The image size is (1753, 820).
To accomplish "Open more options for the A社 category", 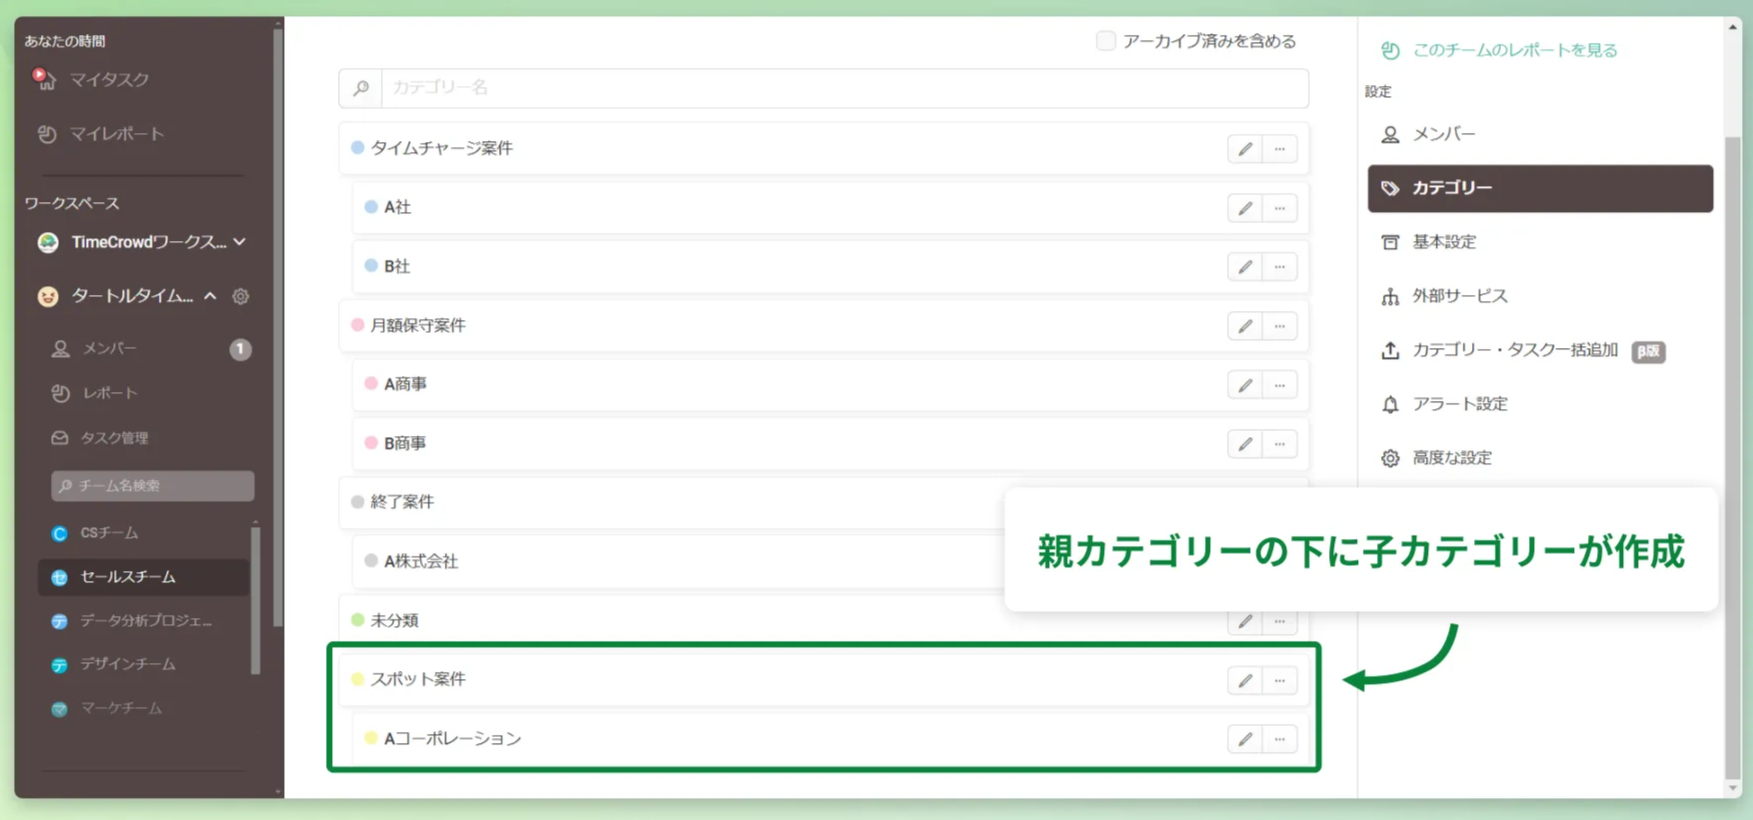I will pyautogui.click(x=1279, y=207).
